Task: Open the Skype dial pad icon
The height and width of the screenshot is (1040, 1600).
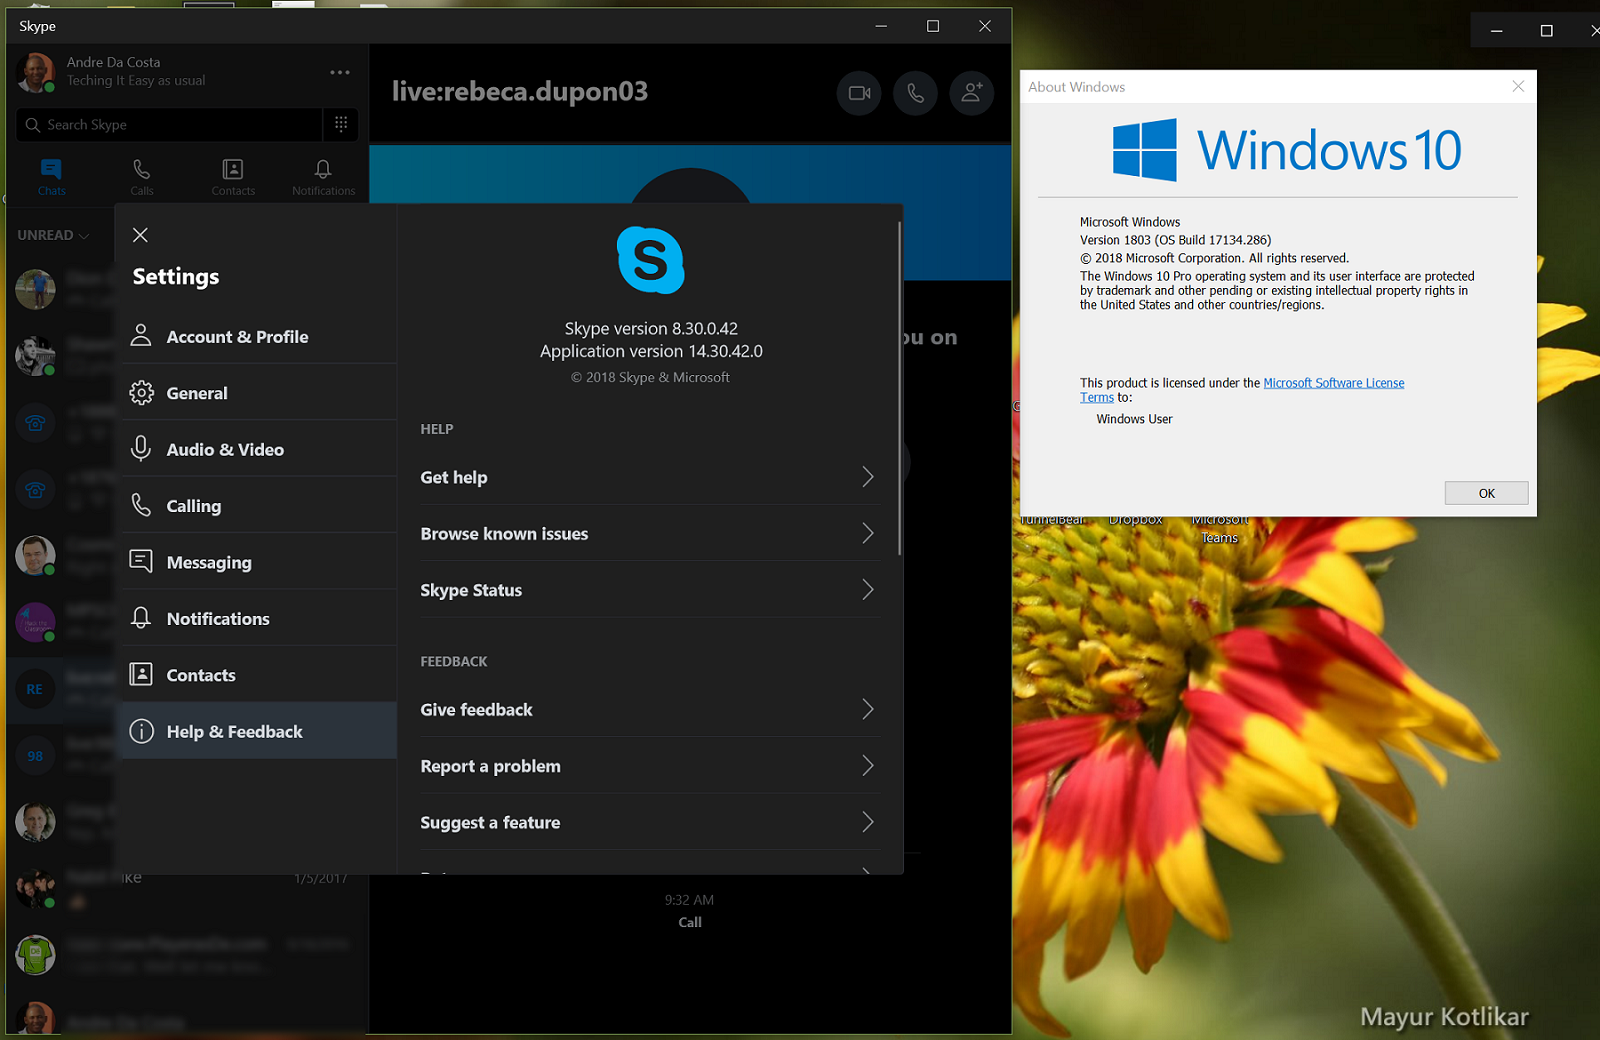Action: (x=341, y=124)
